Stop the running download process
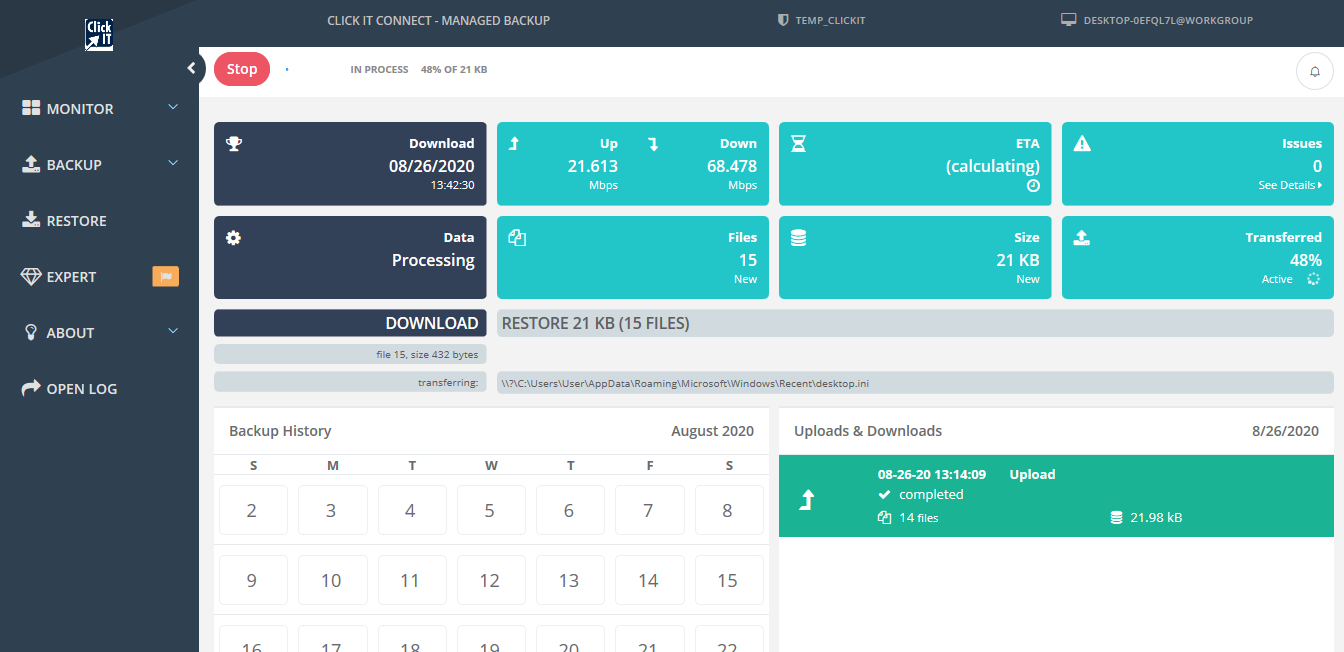Image resolution: width=1344 pixels, height=652 pixels. pos(242,69)
